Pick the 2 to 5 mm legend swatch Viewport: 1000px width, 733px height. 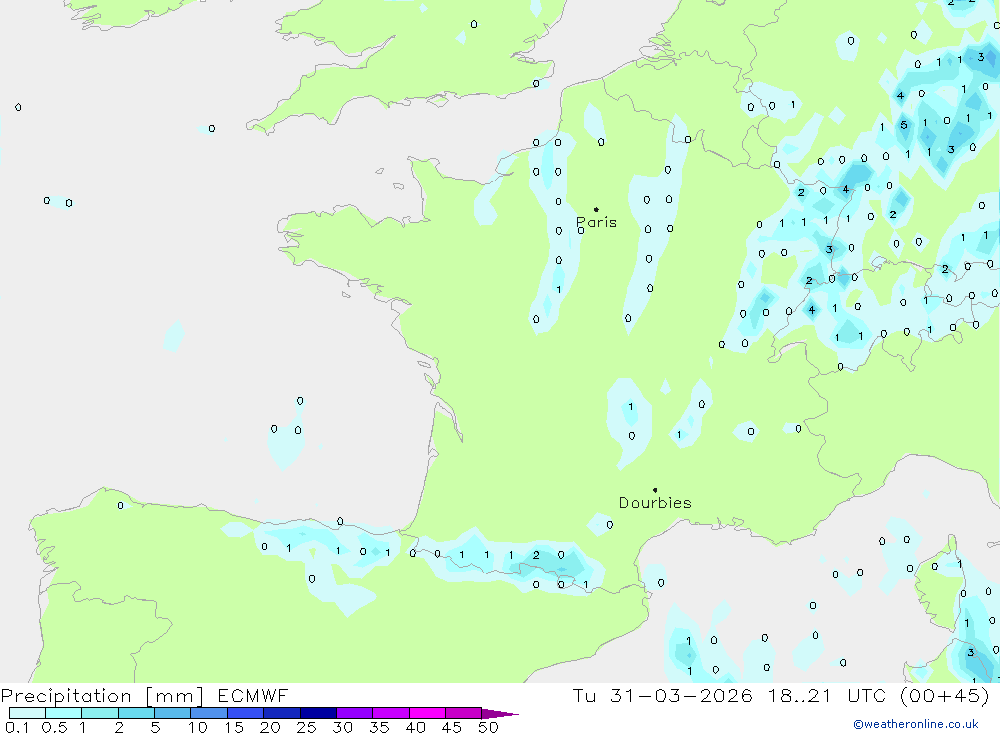pos(136,713)
